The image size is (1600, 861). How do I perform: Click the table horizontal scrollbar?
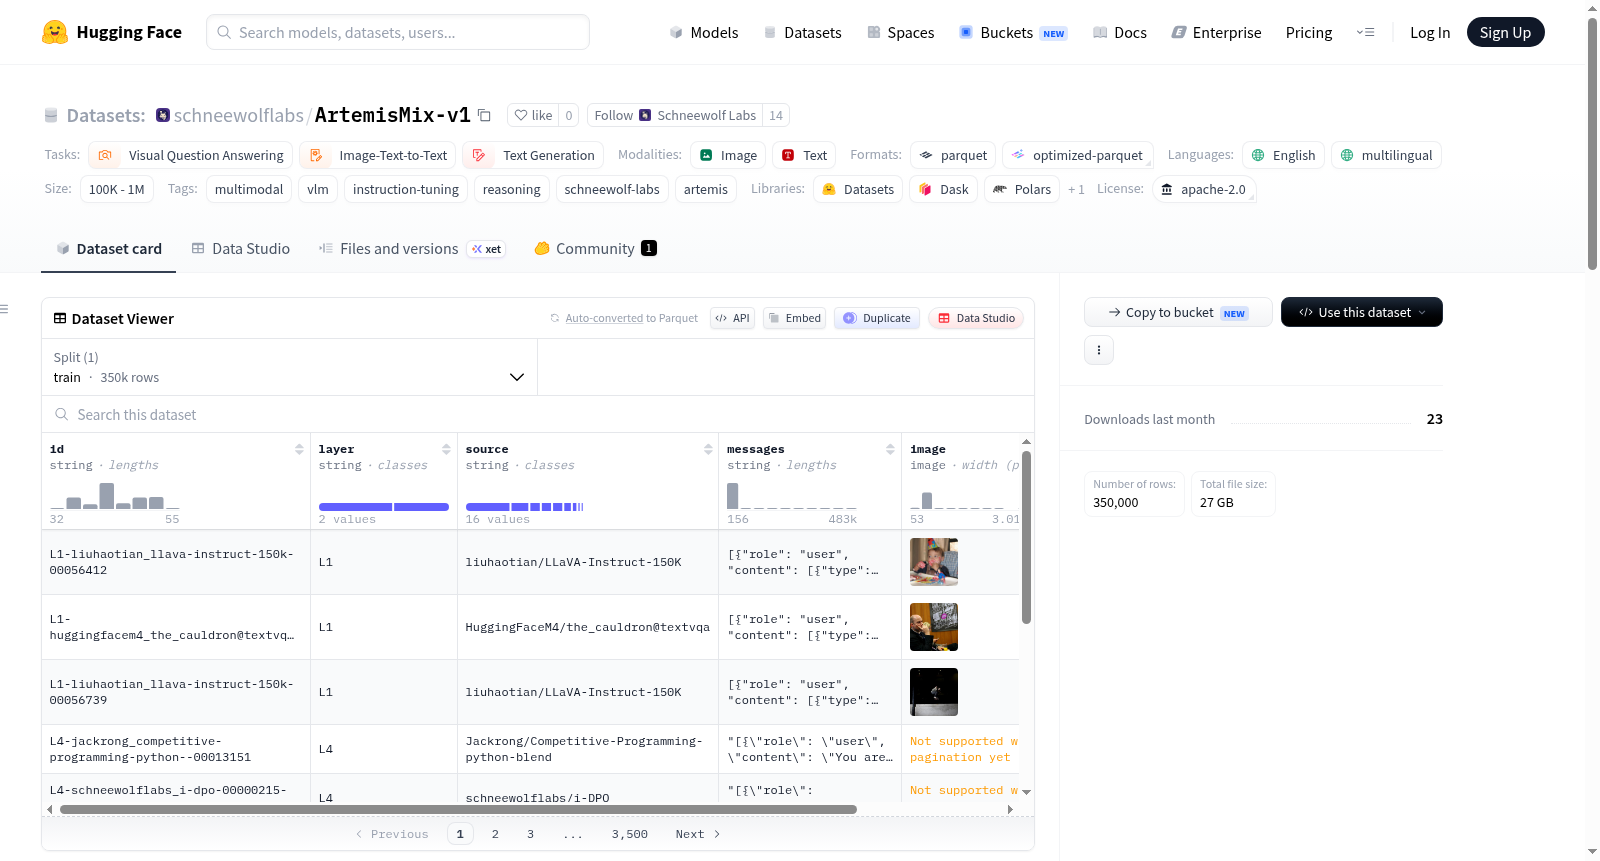pyautogui.click(x=458, y=809)
